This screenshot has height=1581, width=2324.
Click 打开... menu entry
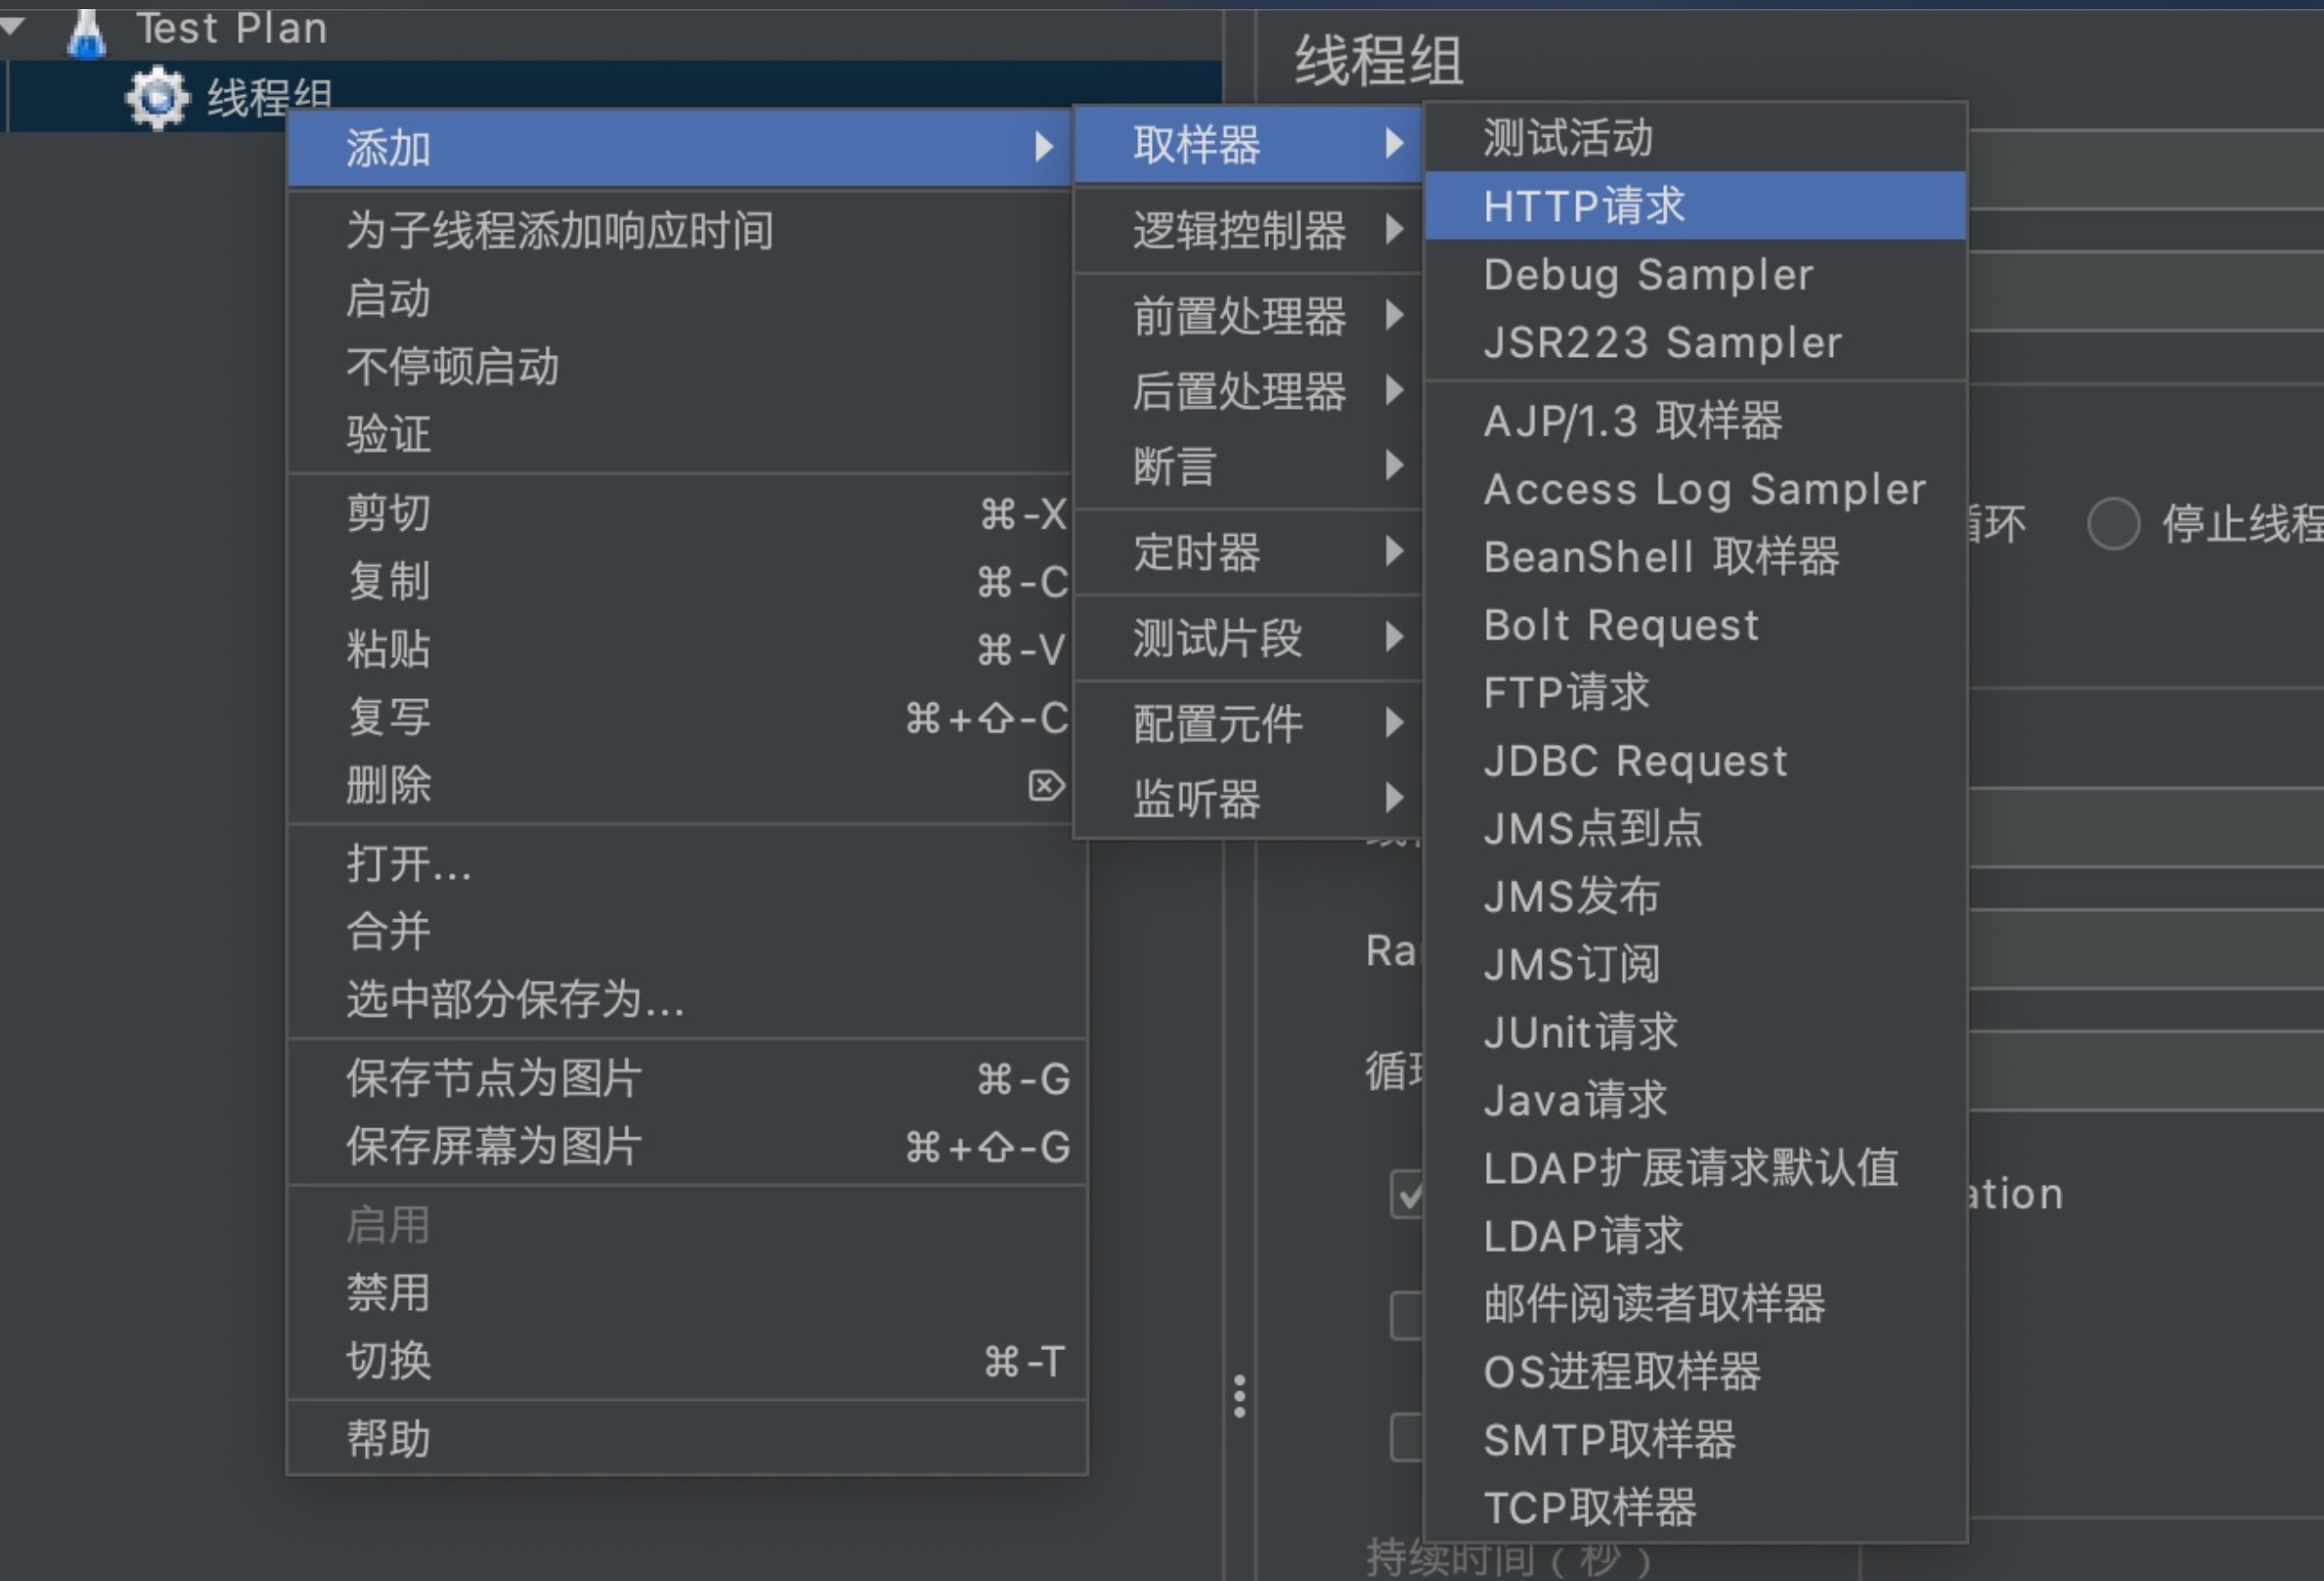[x=687, y=863]
